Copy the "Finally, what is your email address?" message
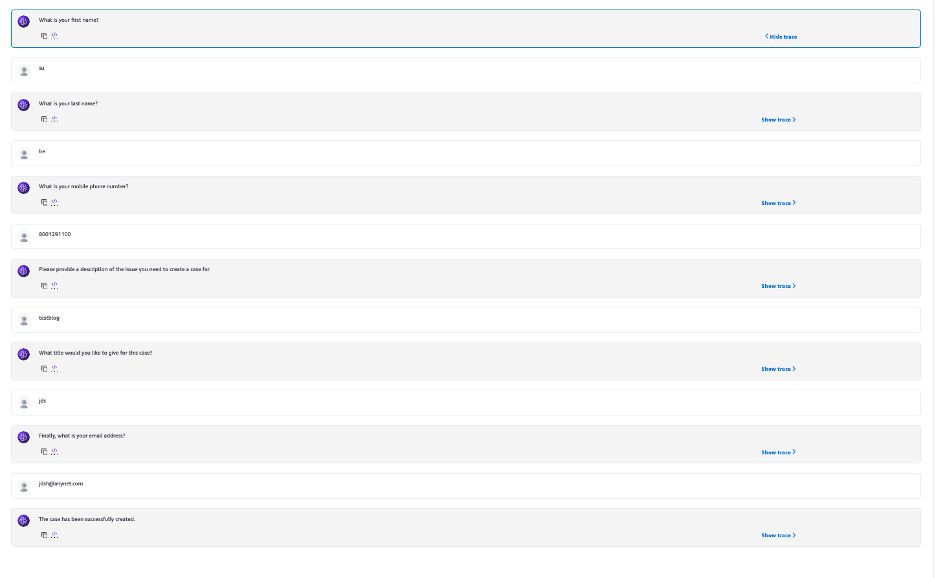Viewport: 936px width, 578px height. pyautogui.click(x=44, y=451)
